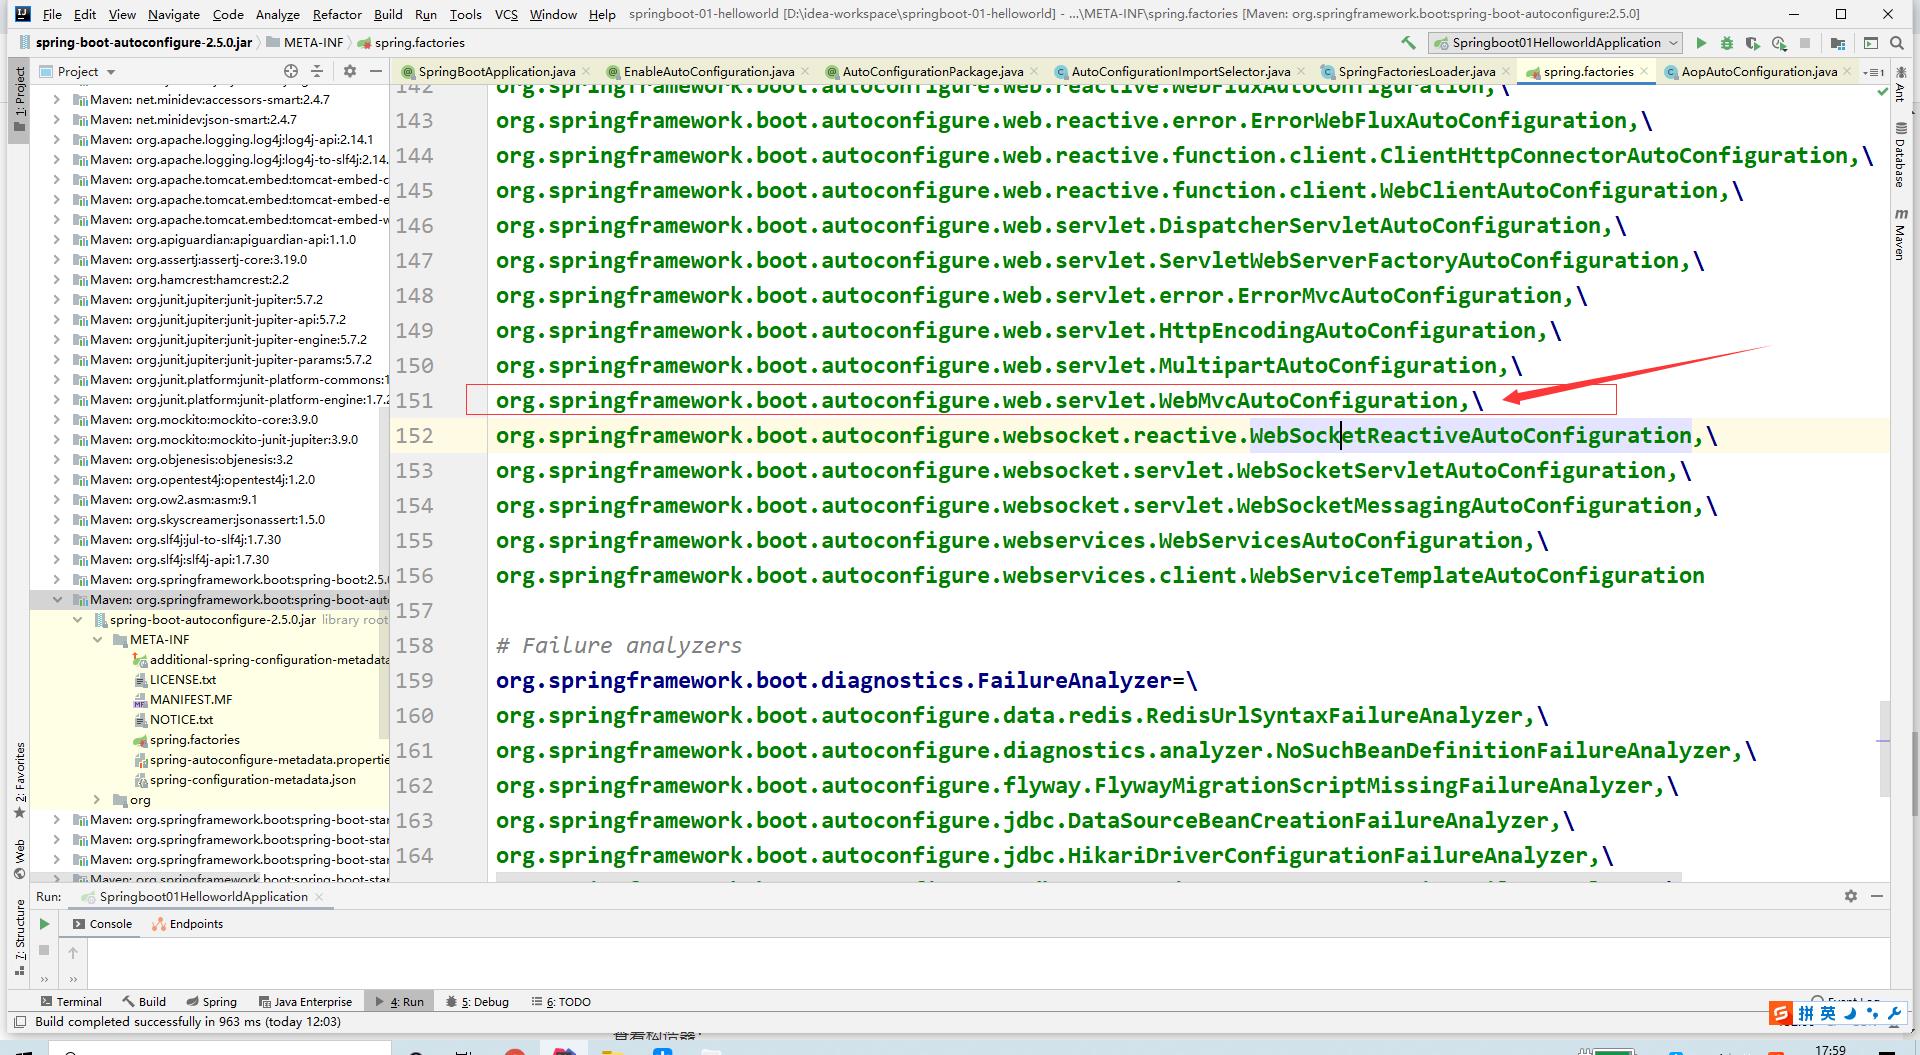Open the Favorites tool window
The height and width of the screenshot is (1055, 1920).
pyautogui.click(x=20, y=780)
